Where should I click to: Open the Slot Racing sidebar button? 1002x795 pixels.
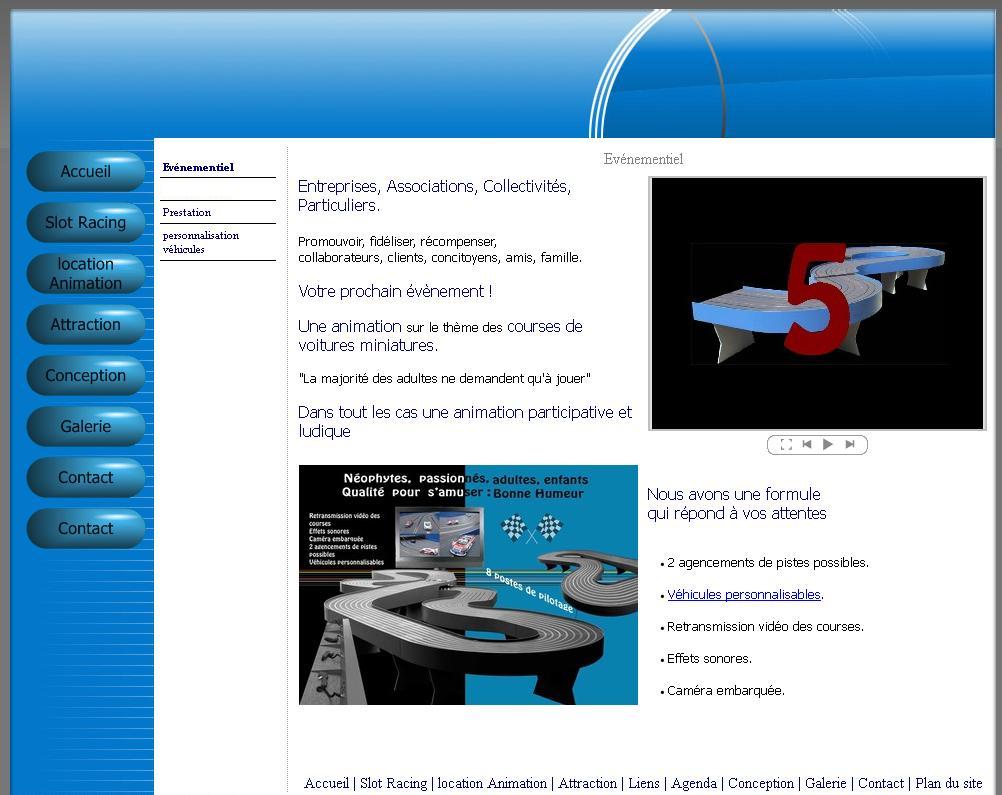(x=86, y=223)
